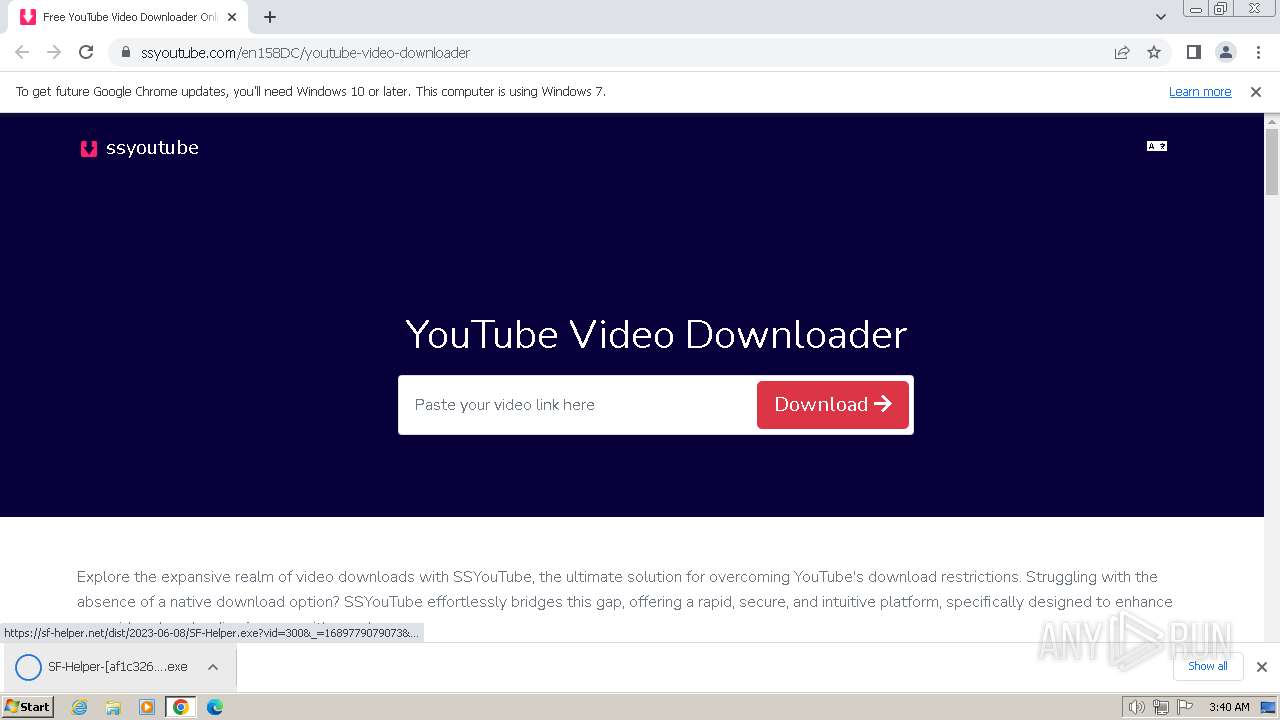Click the share page icon in address bar
Screen dimensions: 1280x720
click(1122, 52)
